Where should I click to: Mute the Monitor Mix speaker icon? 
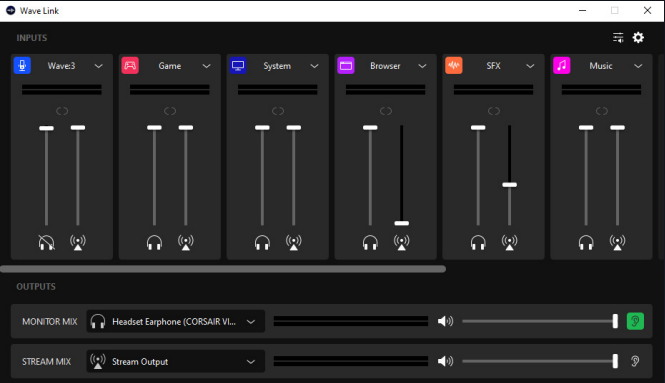click(x=445, y=321)
